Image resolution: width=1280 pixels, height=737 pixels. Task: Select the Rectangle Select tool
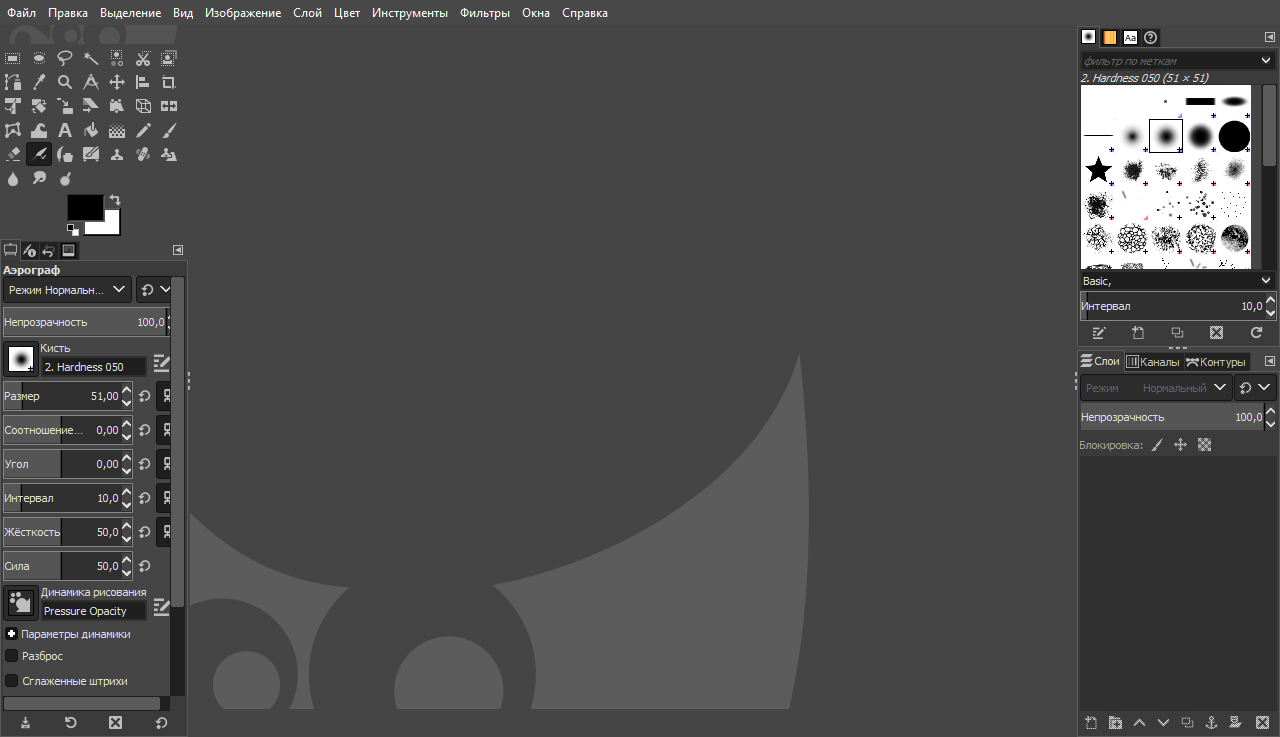(13, 58)
